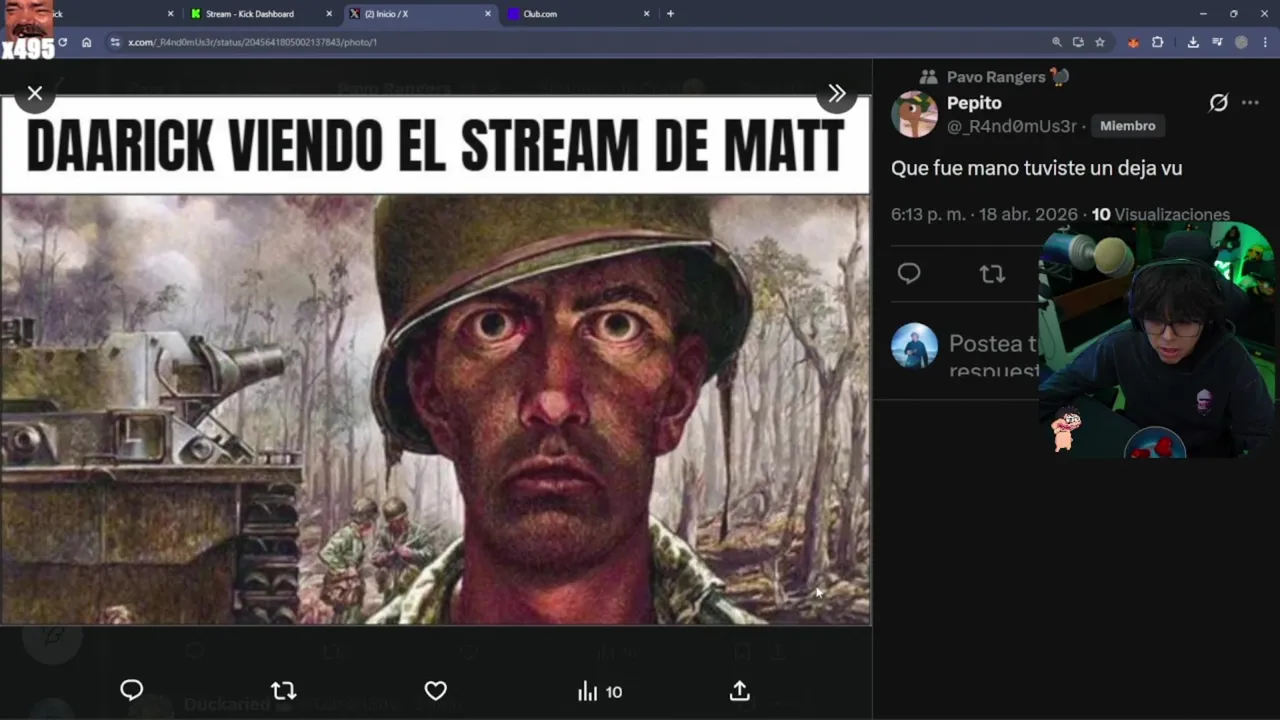
Task: Reload the current page
Action: tap(62, 42)
